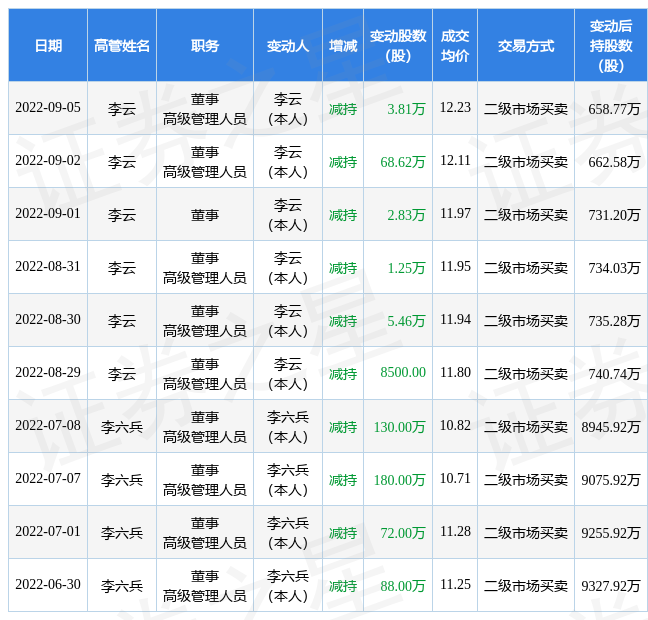
Task: Click the average price 12.23
Action: click(455, 107)
